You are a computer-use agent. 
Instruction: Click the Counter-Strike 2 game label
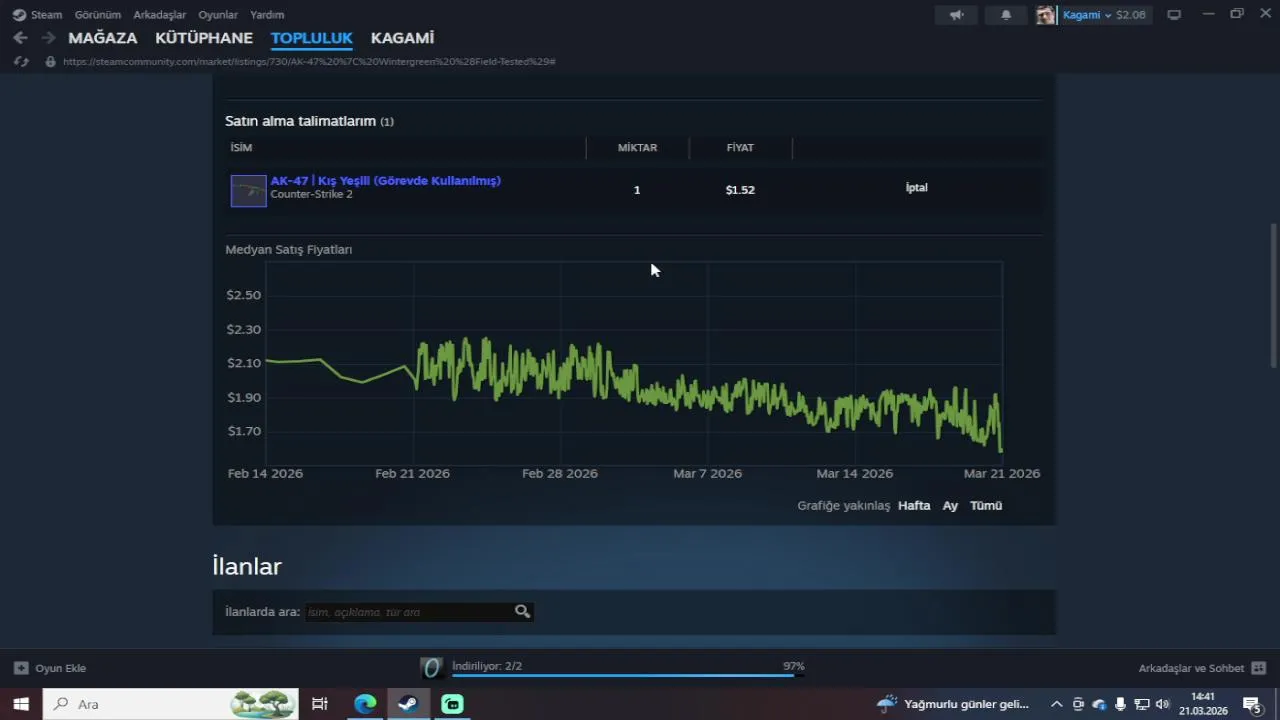coord(311,194)
